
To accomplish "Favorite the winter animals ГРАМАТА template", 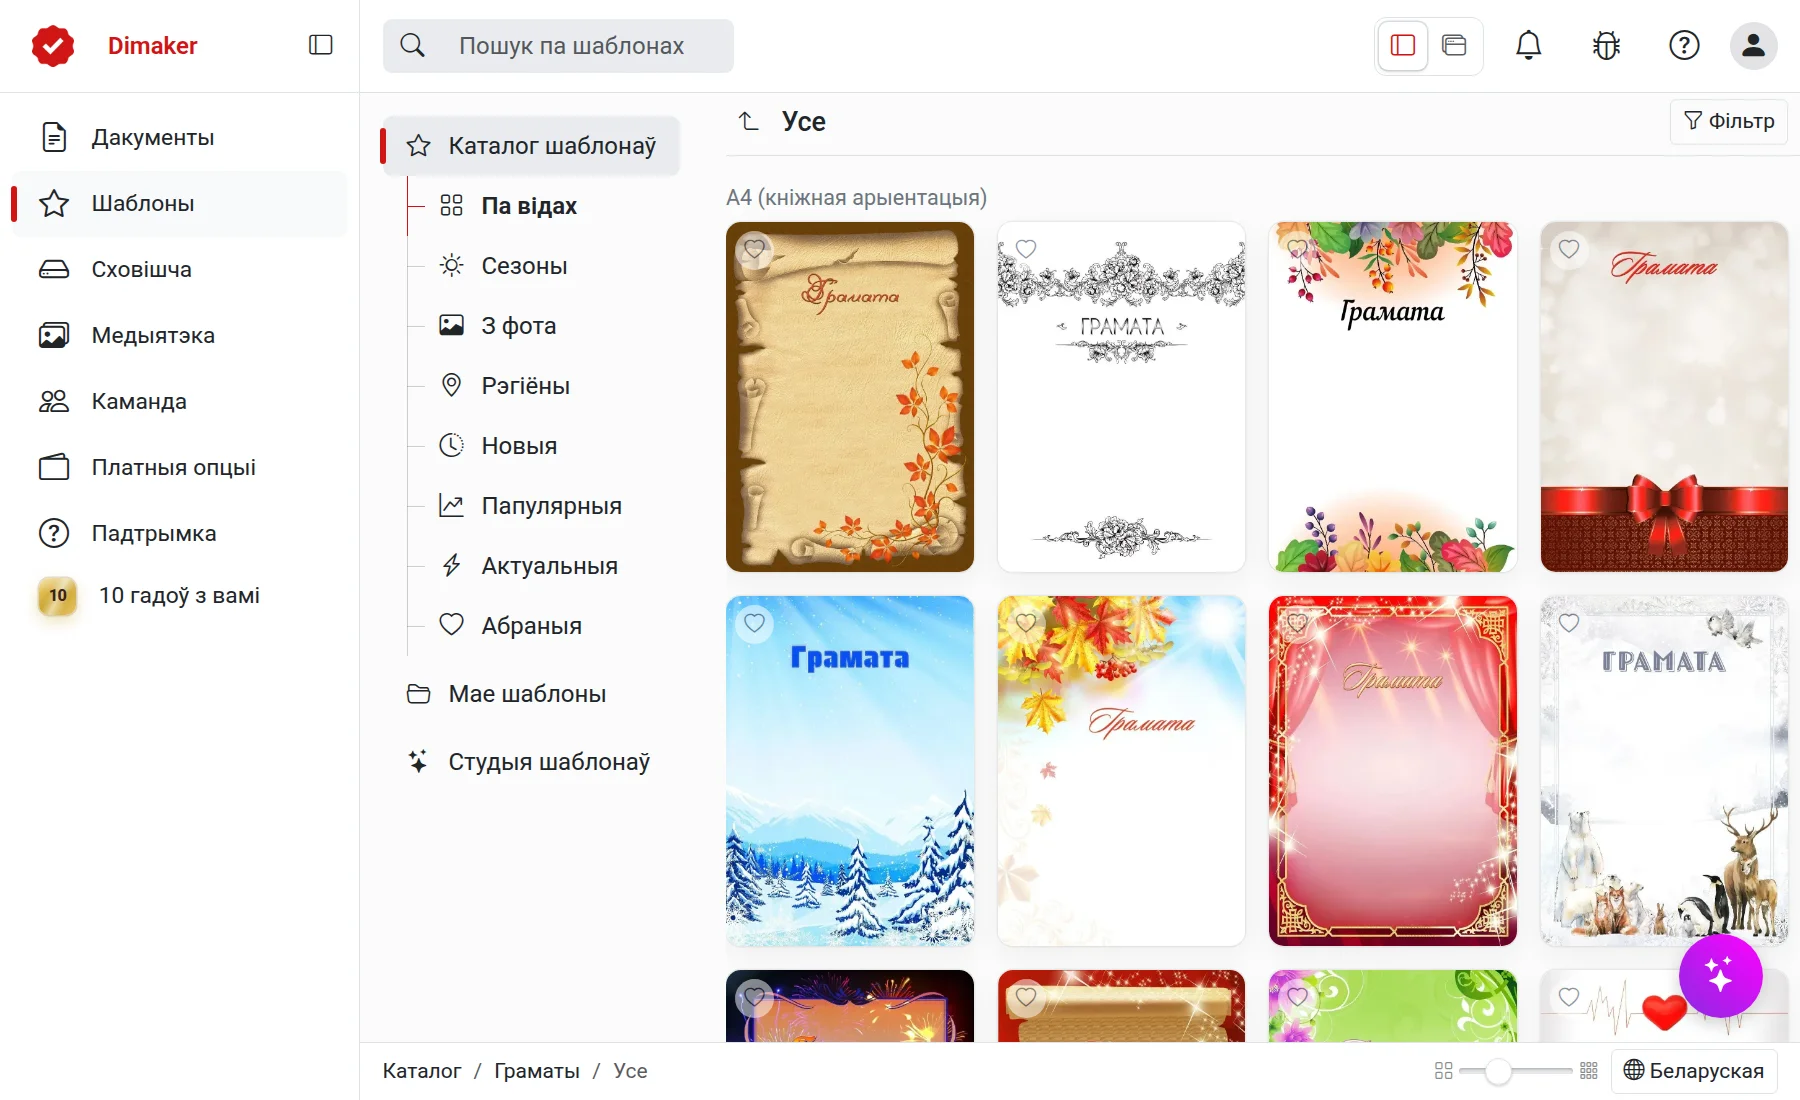I will [x=1569, y=622].
